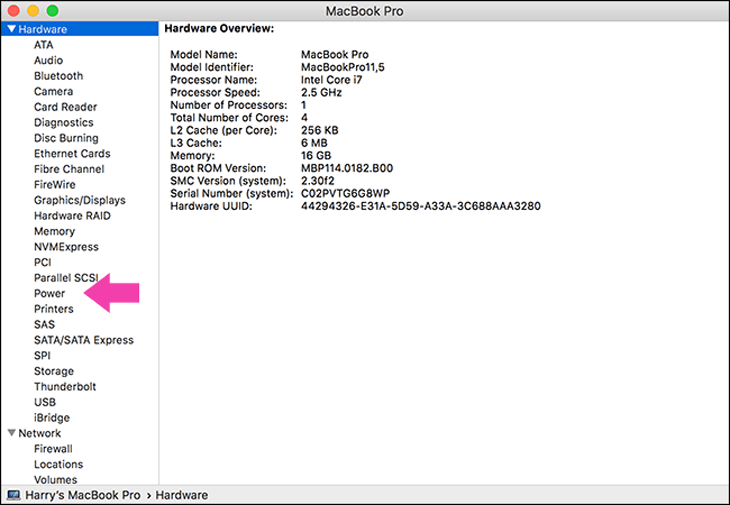The image size is (730, 505).
Task: Open the PCI section
Action: click(42, 262)
